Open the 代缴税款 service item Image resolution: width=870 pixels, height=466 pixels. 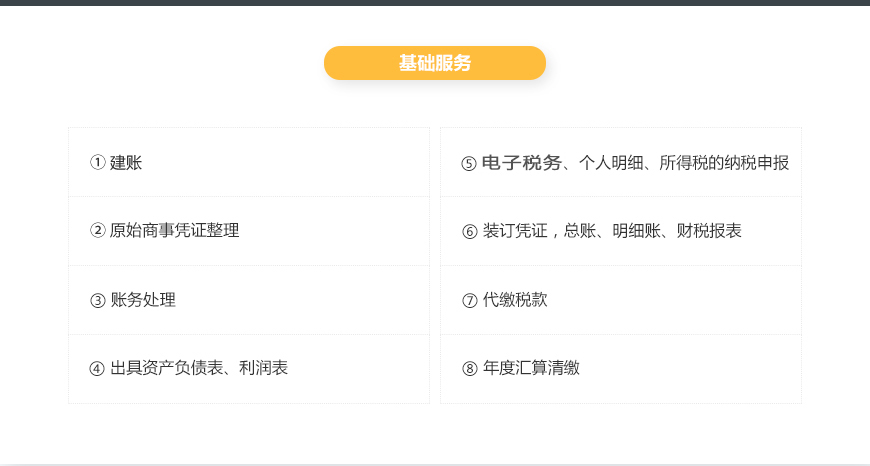[515, 300]
